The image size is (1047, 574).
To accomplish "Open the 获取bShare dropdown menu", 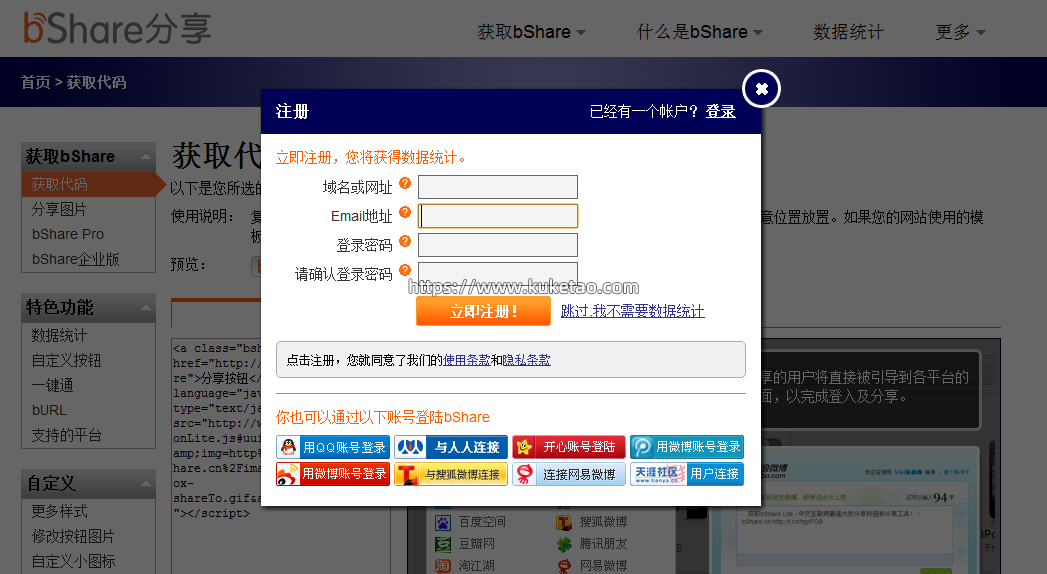I will point(532,31).
